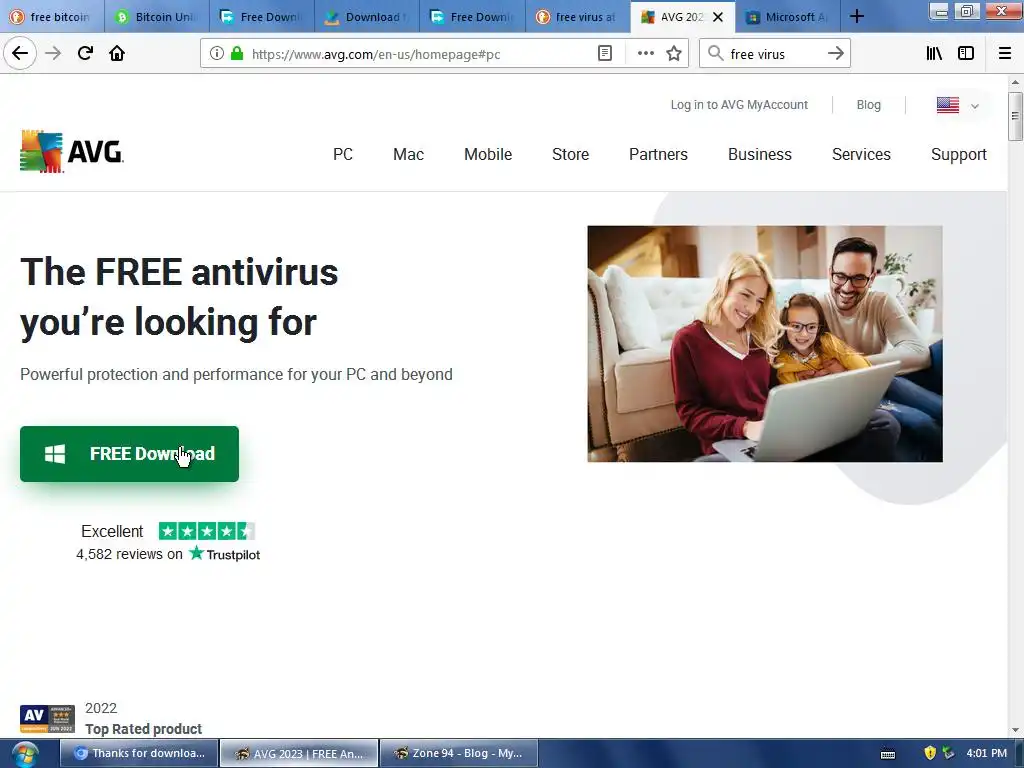
Task: Click the AV-Comparatives award badge
Action: tap(47, 718)
